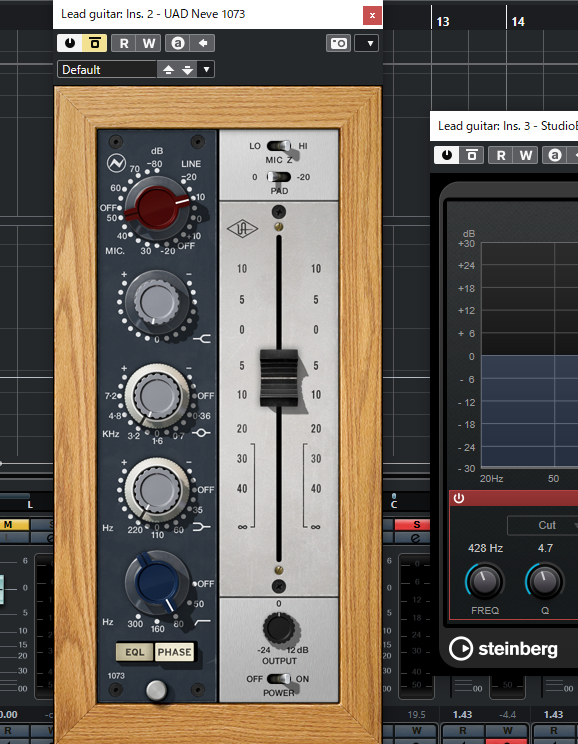
Task: Toggle bypass on the Neve 1073 plugin
Action: 94,43
